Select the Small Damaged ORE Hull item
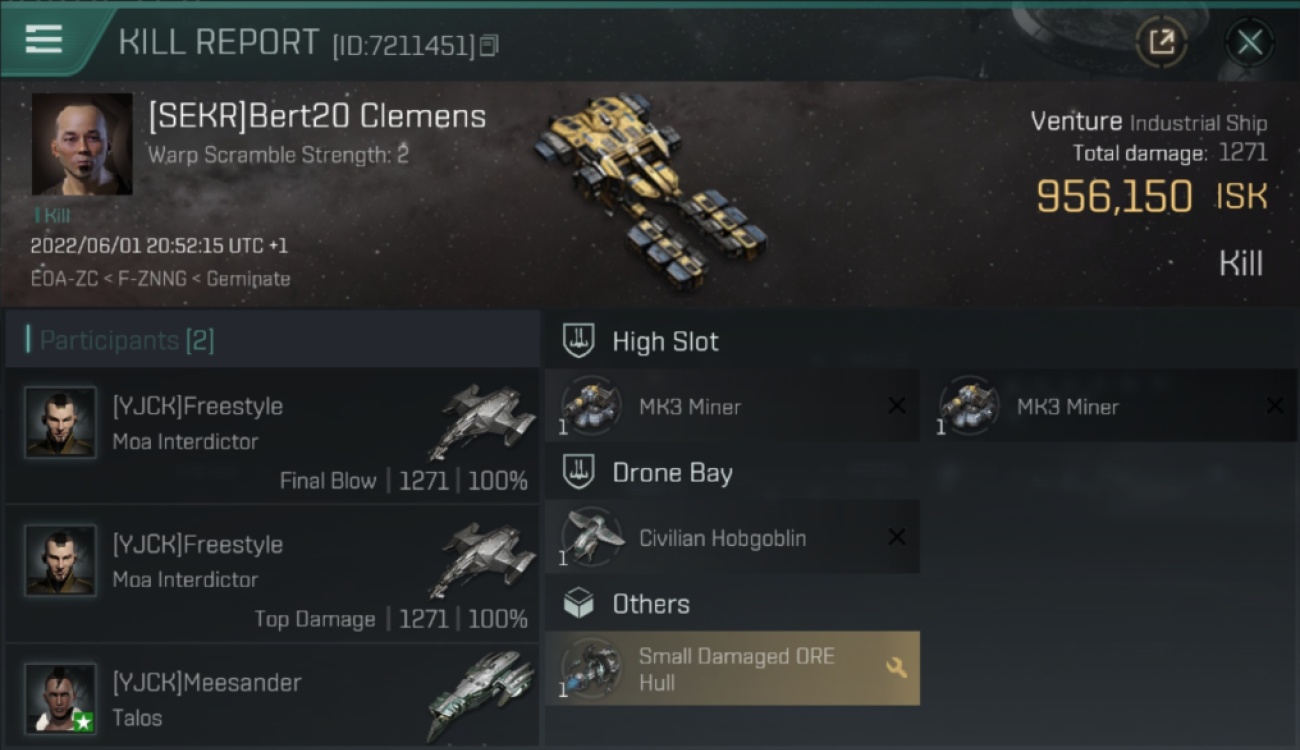The image size is (1300, 750). click(x=732, y=668)
